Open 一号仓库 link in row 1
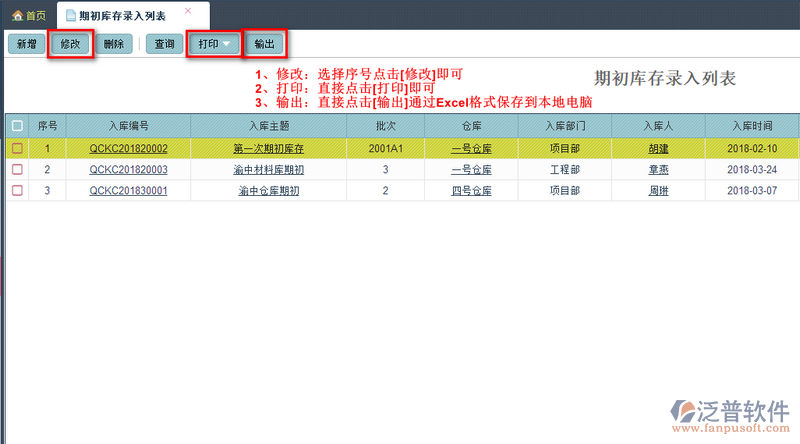800x444 pixels. pyautogui.click(x=471, y=149)
